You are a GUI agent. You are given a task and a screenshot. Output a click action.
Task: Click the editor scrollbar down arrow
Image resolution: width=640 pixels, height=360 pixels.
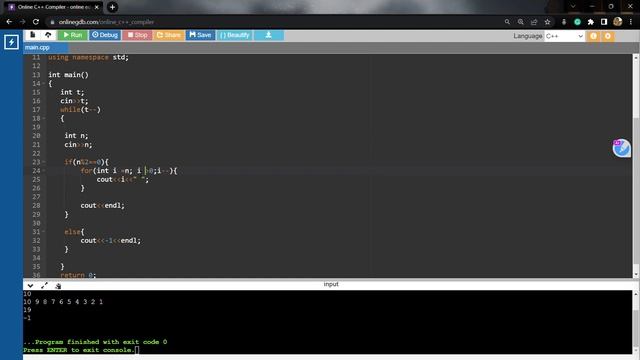pyautogui.click(x=636, y=275)
